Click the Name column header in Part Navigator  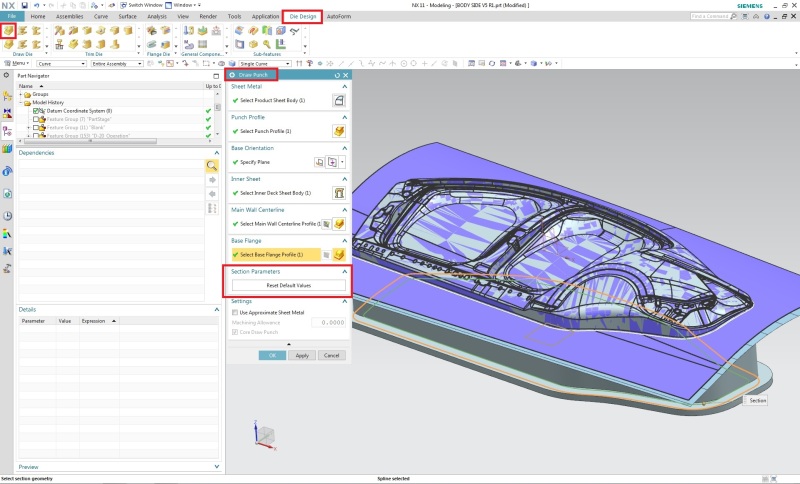[x=110, y=86]
